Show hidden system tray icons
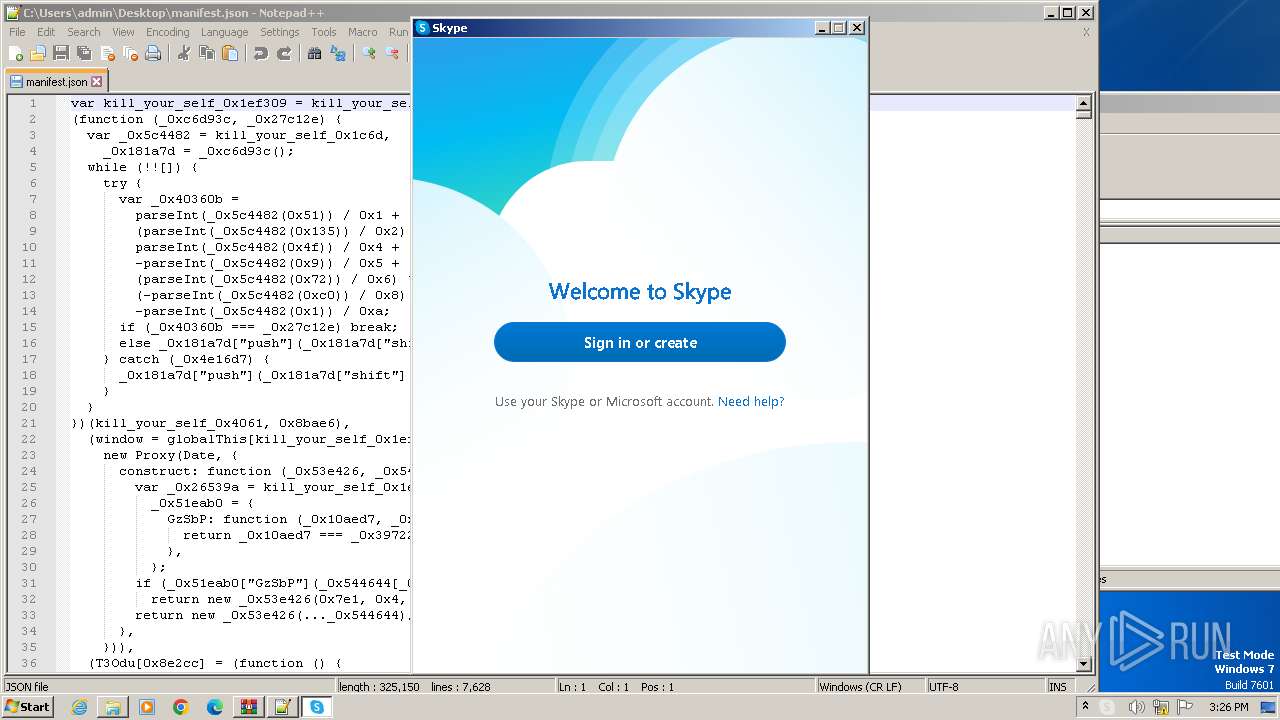The image size is (1280, 720). (x=1085, y=707)
